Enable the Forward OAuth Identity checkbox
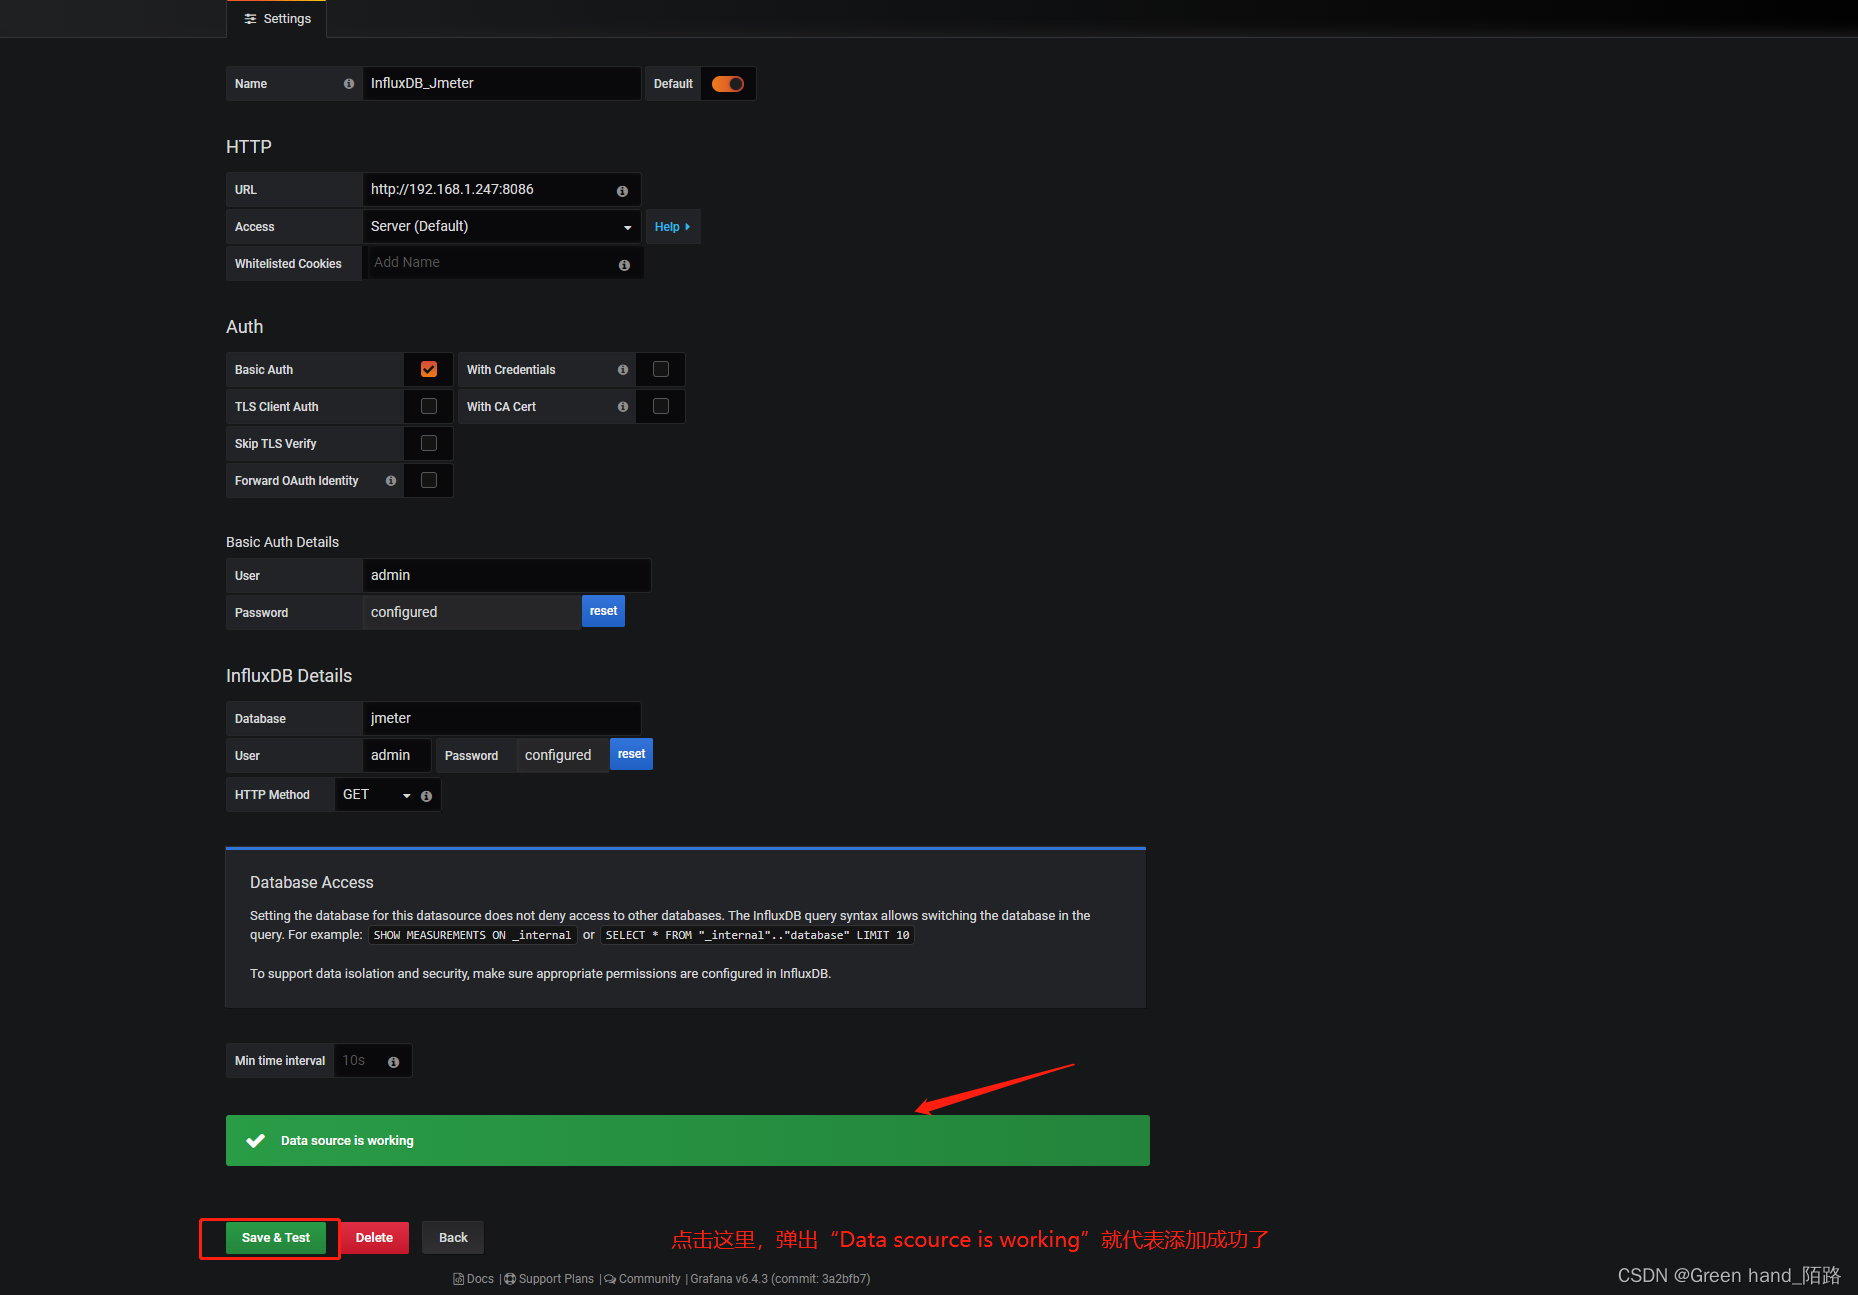This screenshot has height=1295, width=1858. point(429,480)
